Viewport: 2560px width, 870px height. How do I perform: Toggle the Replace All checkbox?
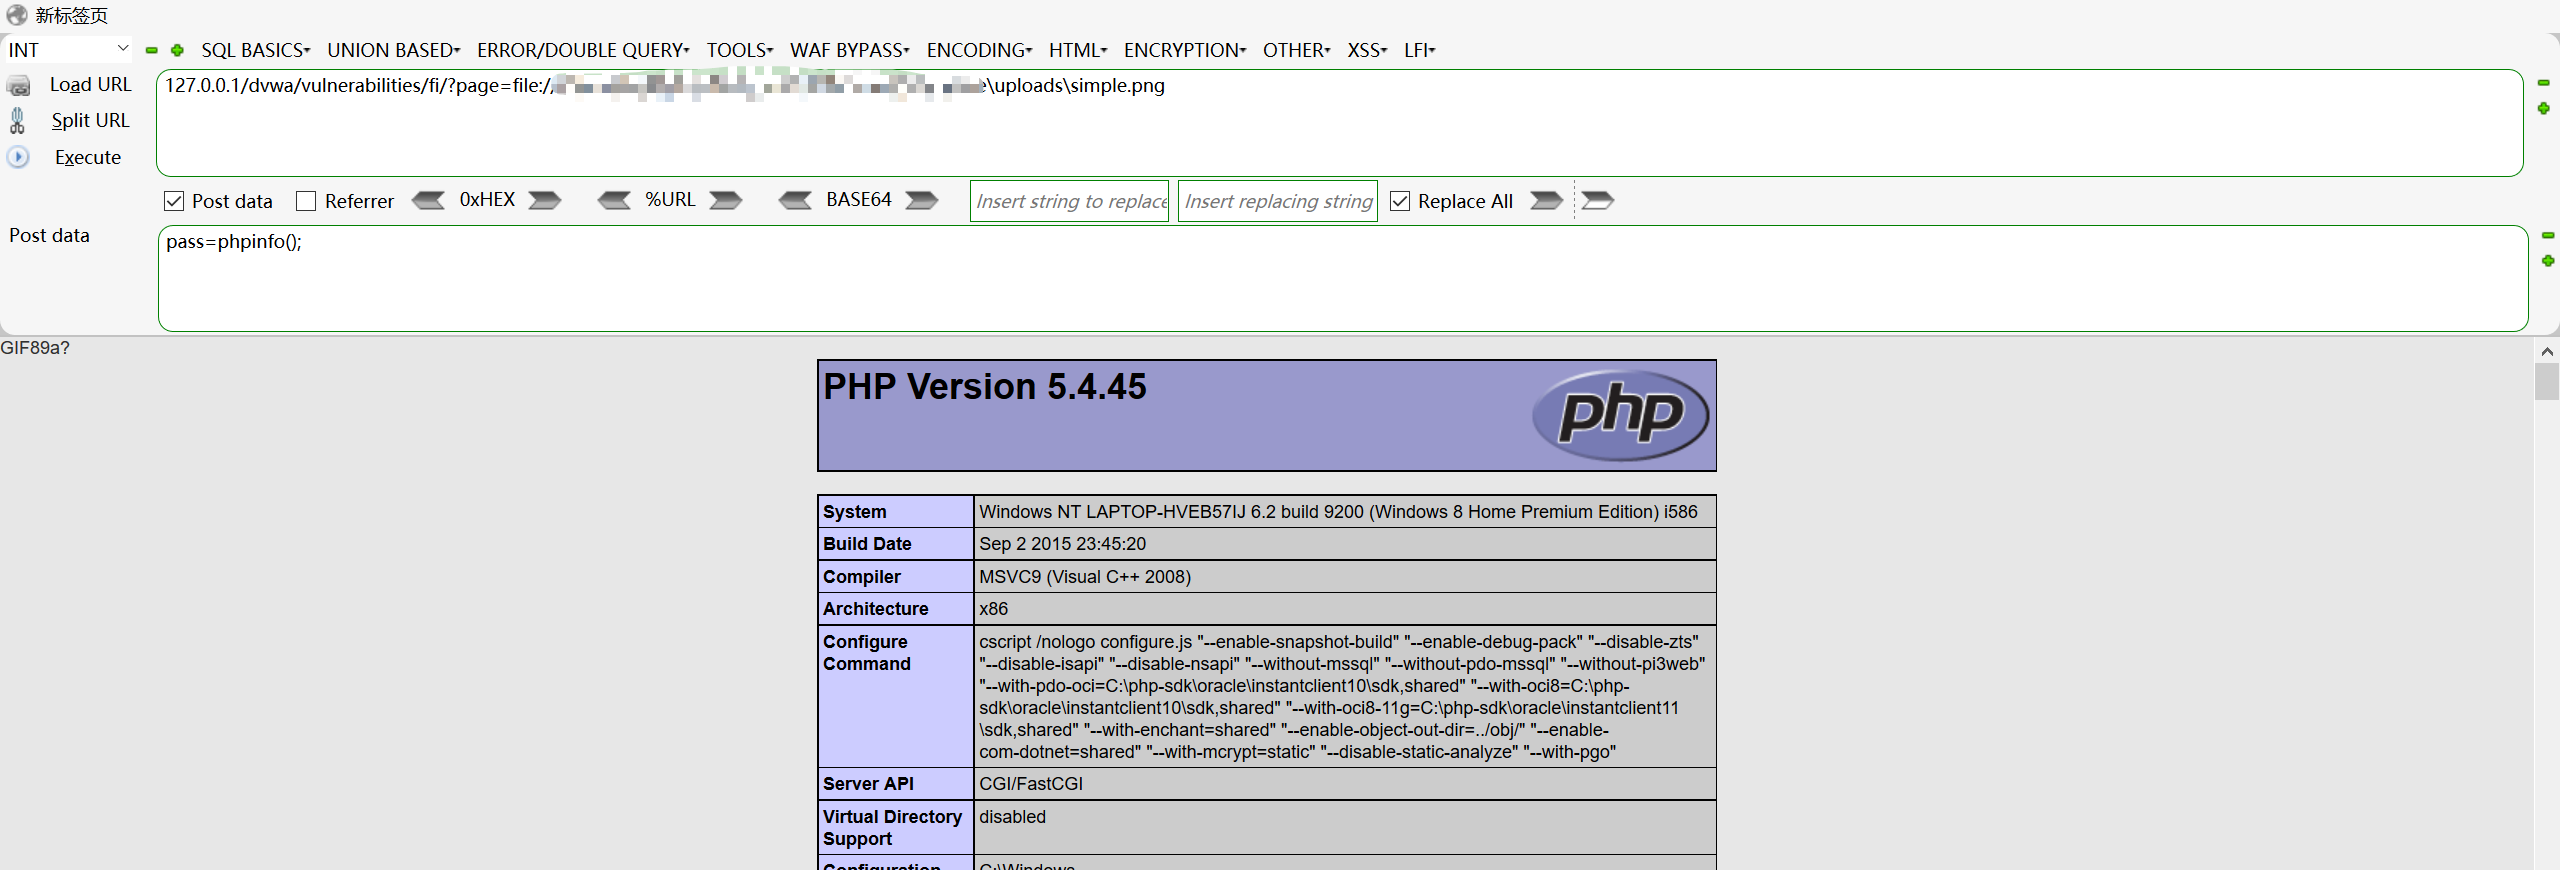click(x=1400, y=201)
